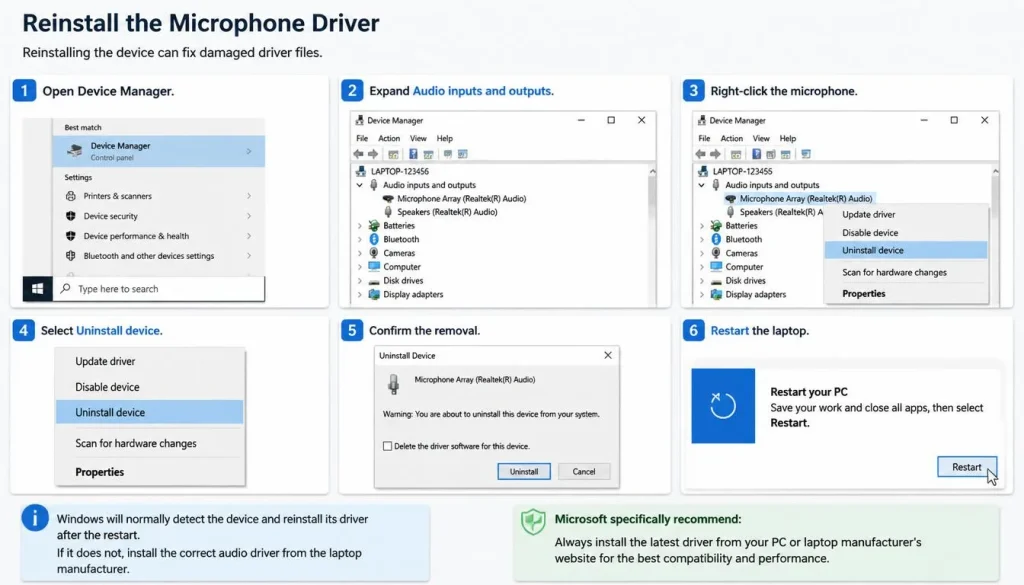Click the Back arrow in step 3 Device Manager toolbar
Image resolution: width=1024 pixels, height=585 pixels.
(x=701, y=154)
